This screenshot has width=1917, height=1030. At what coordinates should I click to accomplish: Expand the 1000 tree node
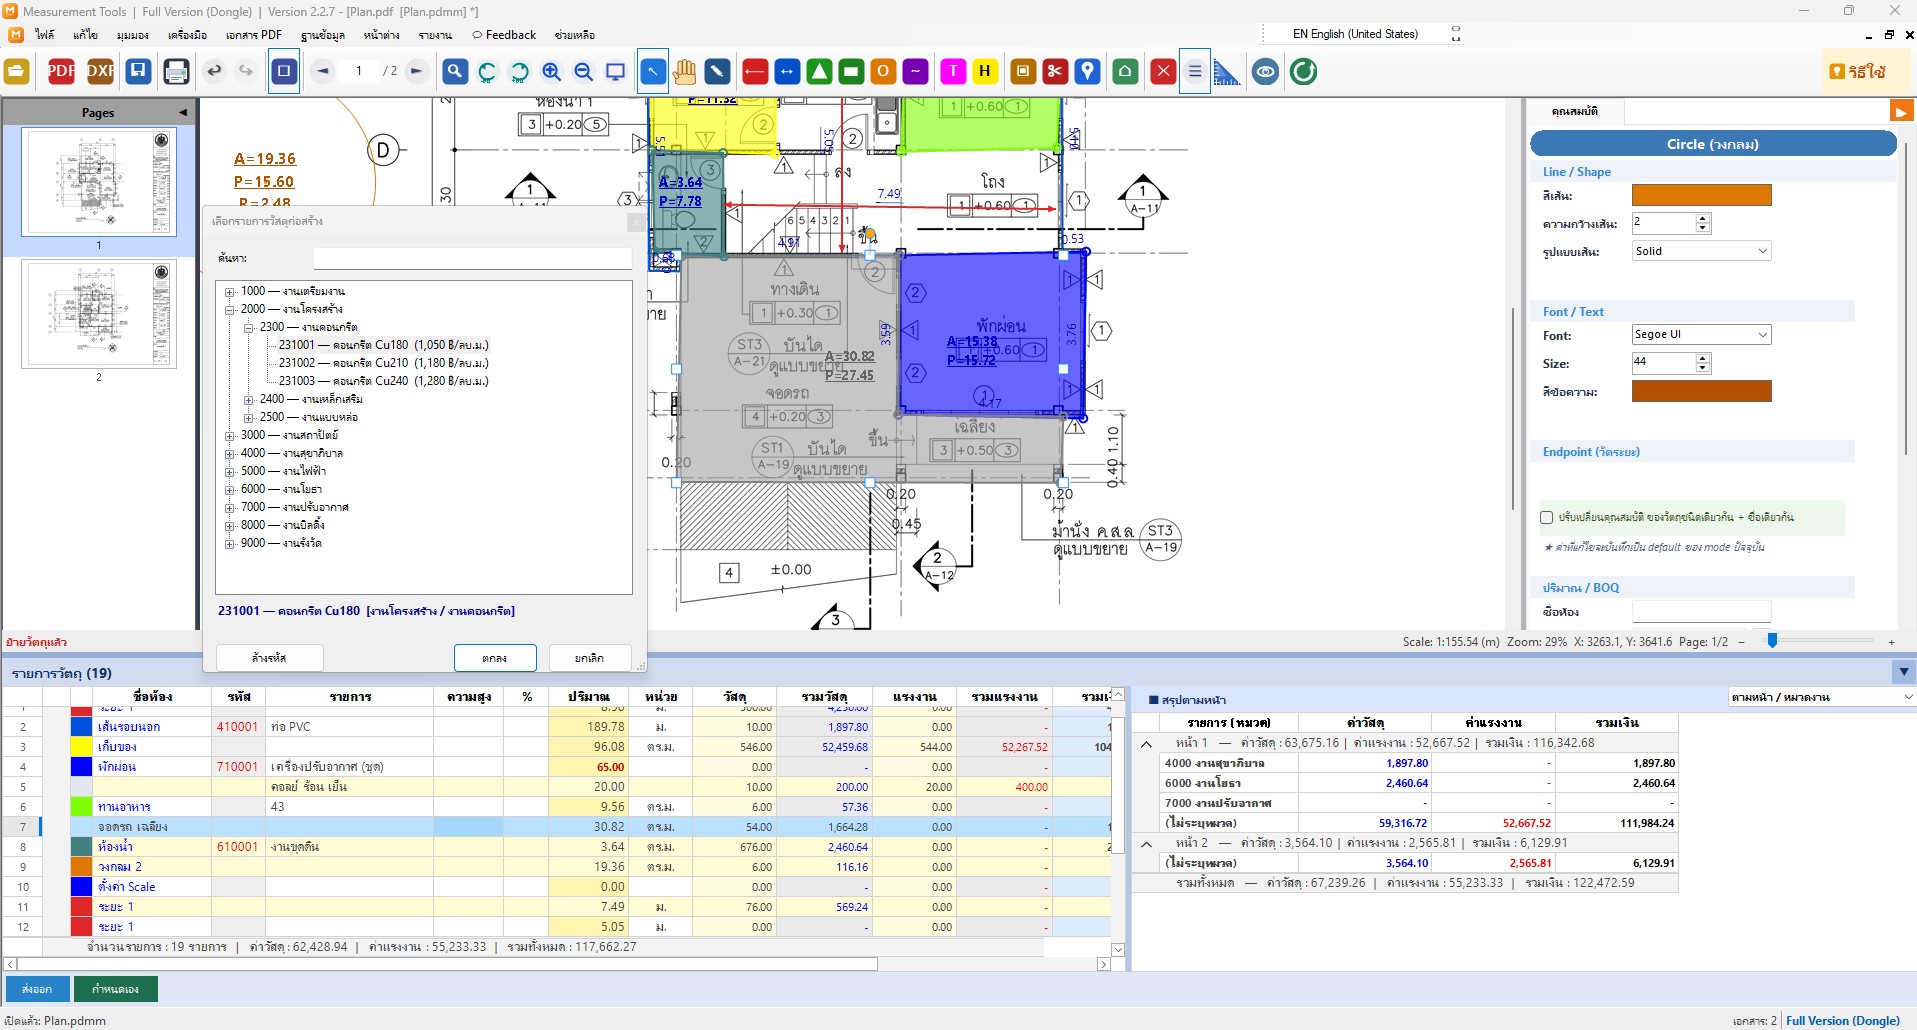pyautogui.click(x=229, y=291)
